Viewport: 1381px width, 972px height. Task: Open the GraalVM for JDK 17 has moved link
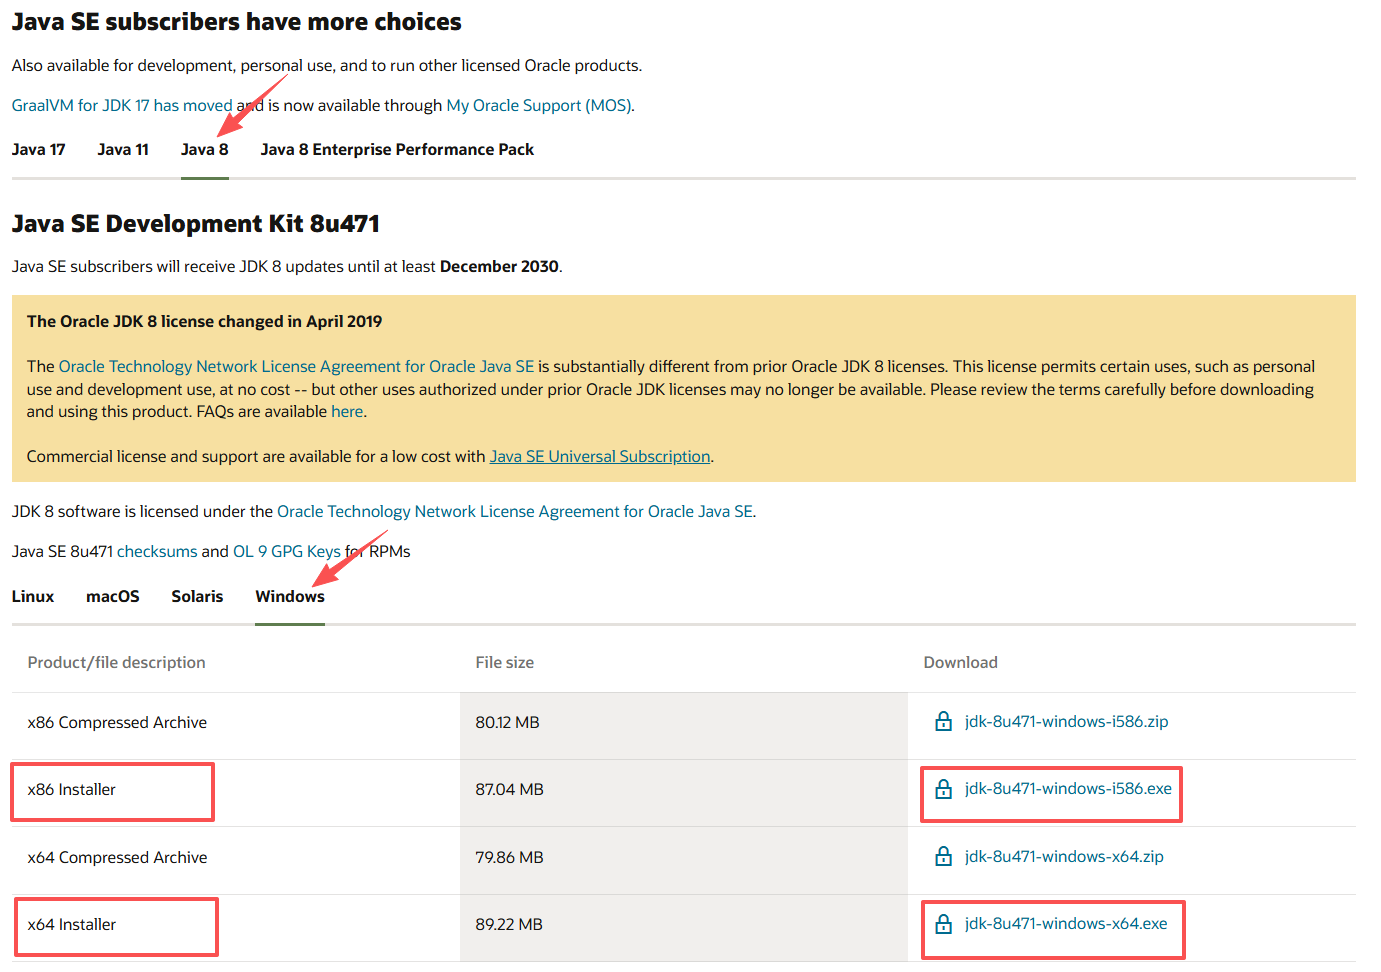[122, 105]
